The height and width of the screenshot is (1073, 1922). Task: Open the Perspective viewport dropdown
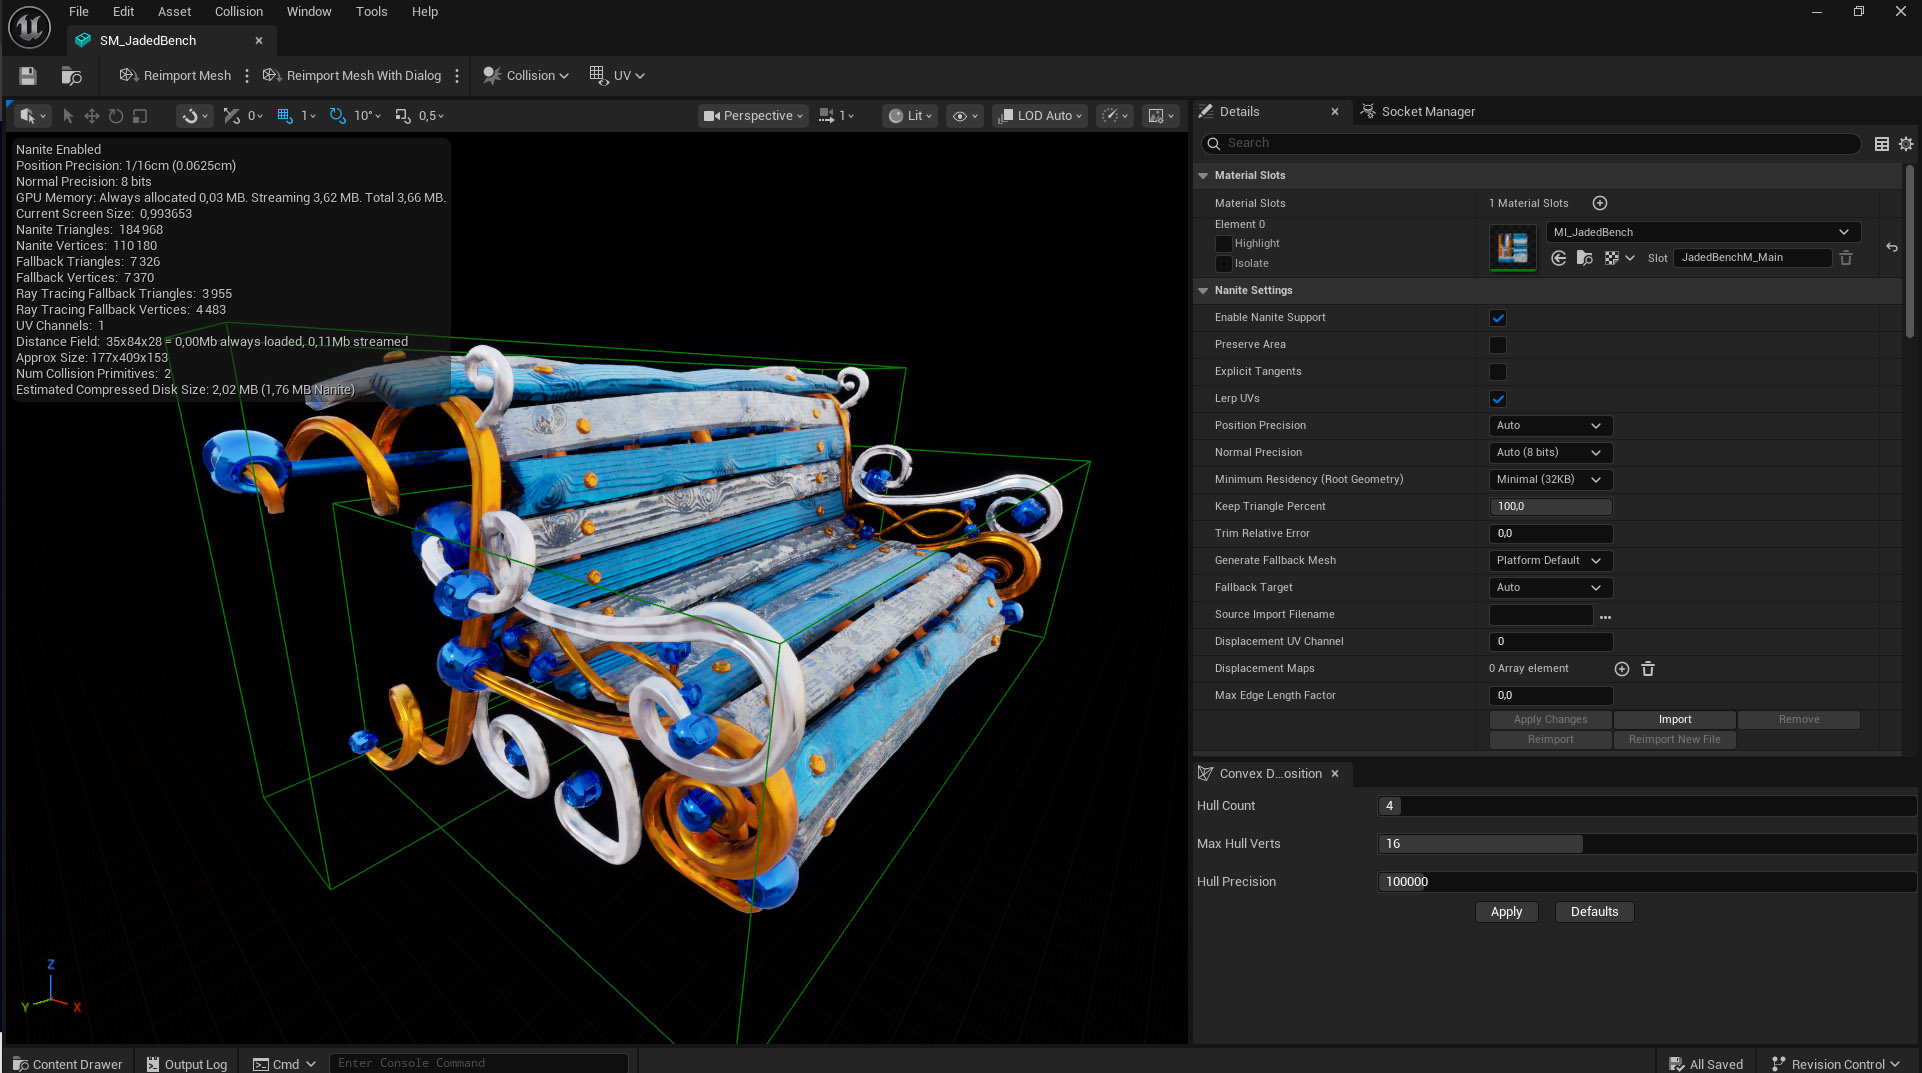tap(753, 116)
